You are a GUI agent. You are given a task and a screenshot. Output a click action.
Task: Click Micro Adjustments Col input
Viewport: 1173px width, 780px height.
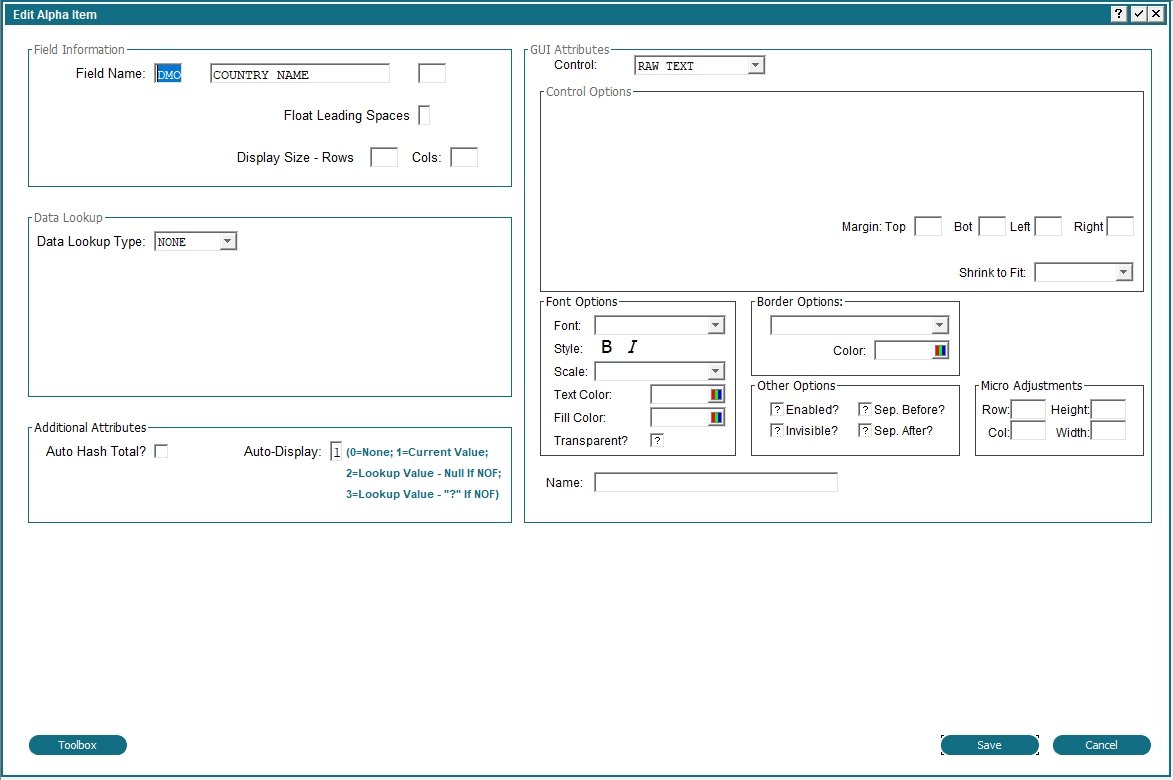click(1028, 431)
